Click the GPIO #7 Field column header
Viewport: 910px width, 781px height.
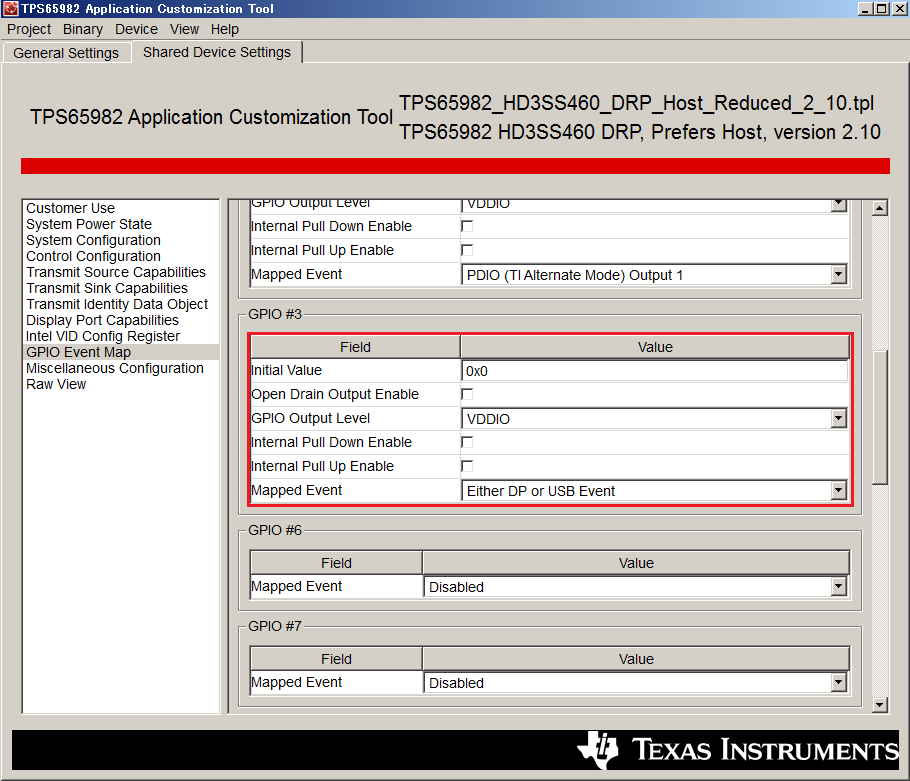pos(336,659)
